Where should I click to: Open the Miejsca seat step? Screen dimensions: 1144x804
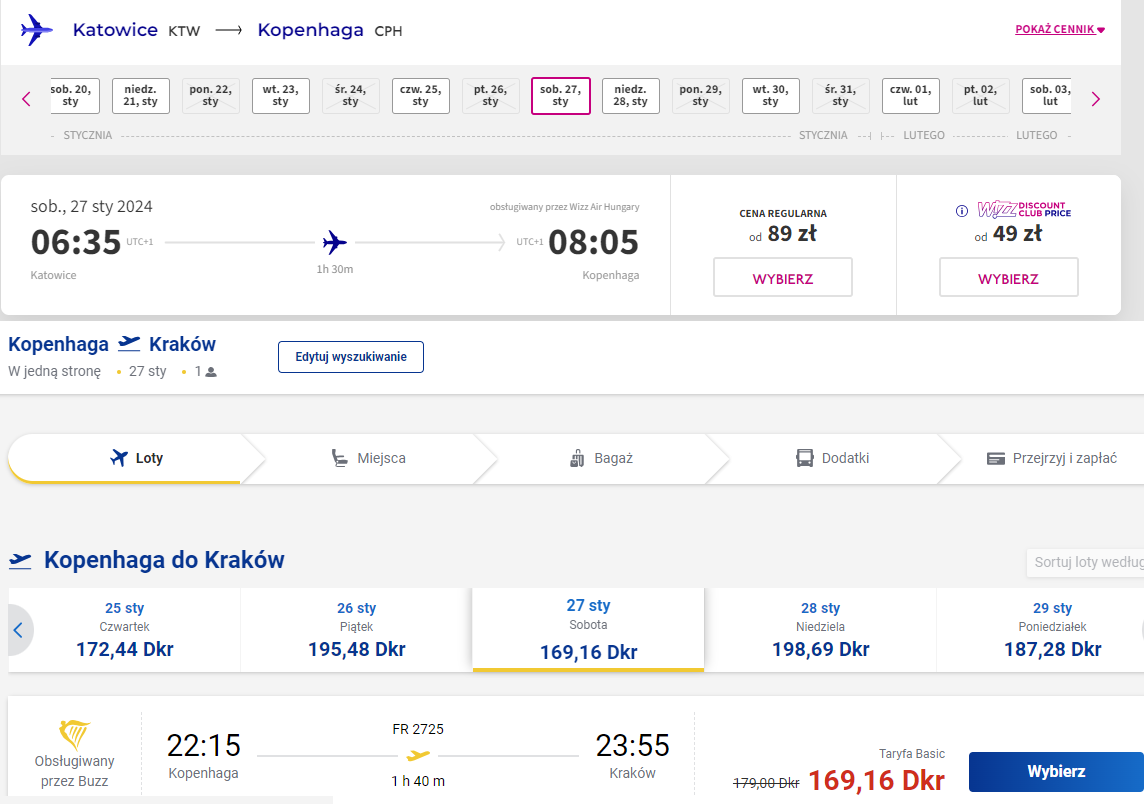(368, 458)
